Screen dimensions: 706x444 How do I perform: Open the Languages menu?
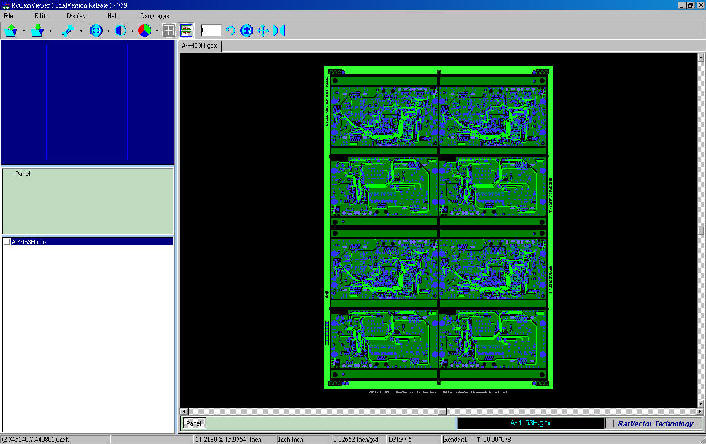[154, 16]
